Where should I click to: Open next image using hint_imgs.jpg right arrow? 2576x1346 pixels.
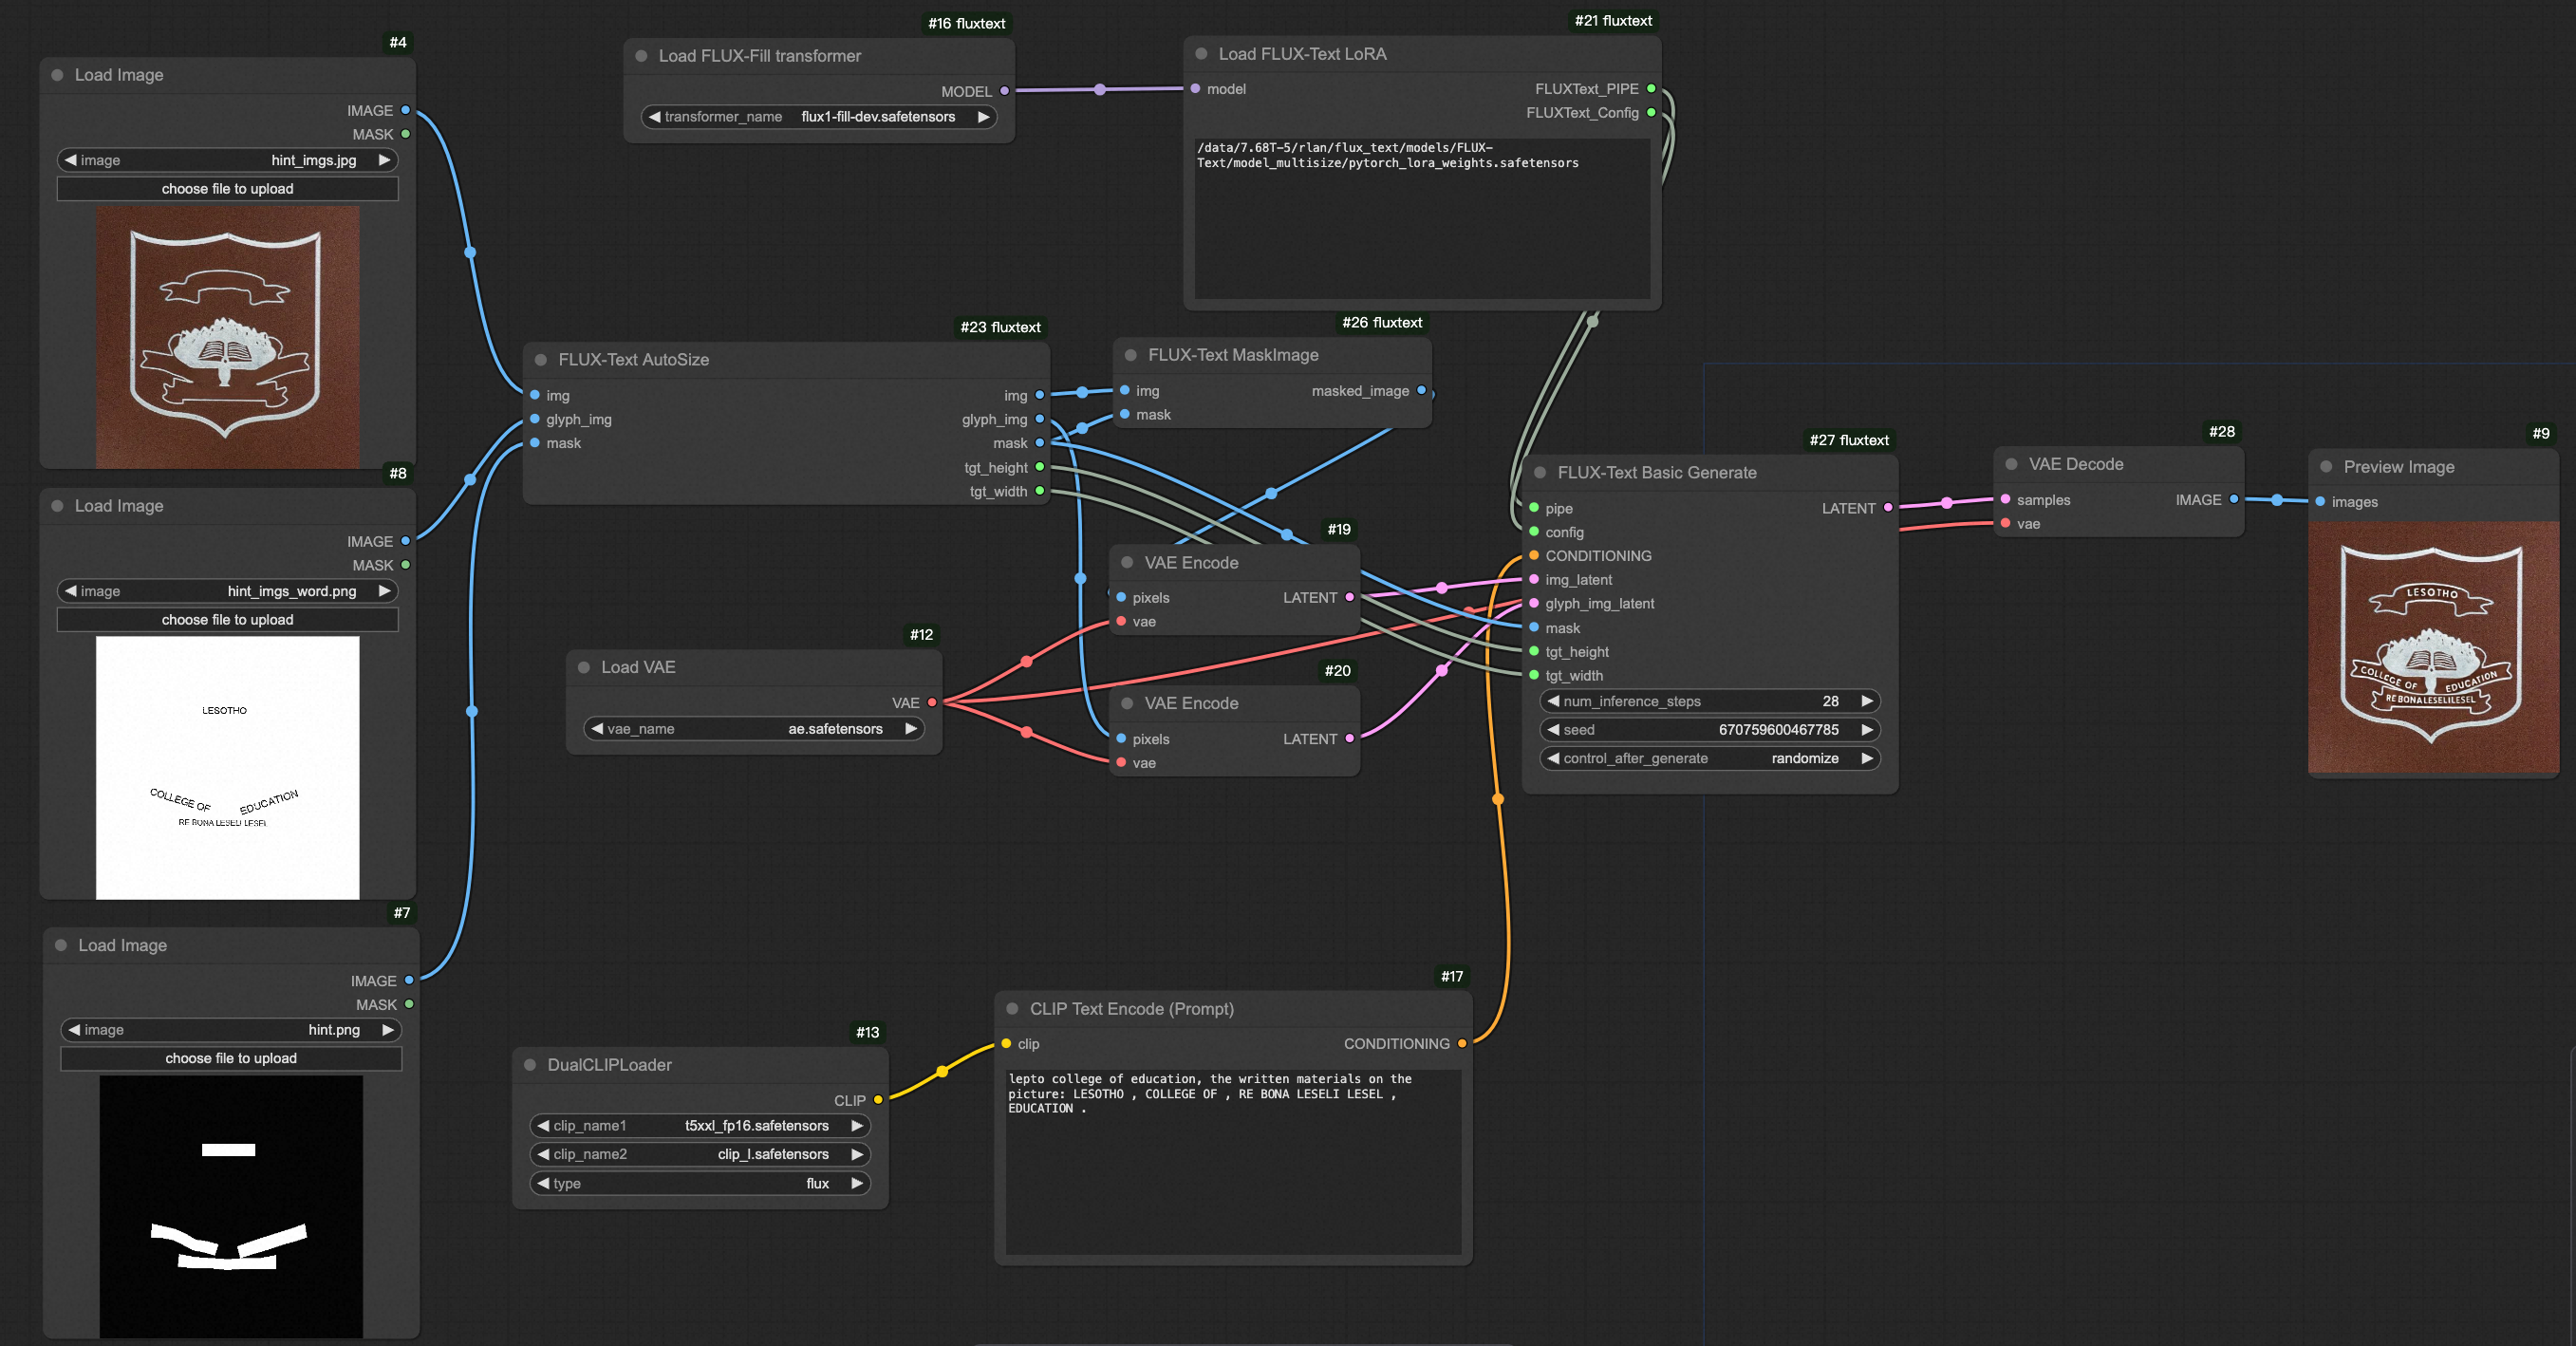pyautogui.click(x=385, y=160)
